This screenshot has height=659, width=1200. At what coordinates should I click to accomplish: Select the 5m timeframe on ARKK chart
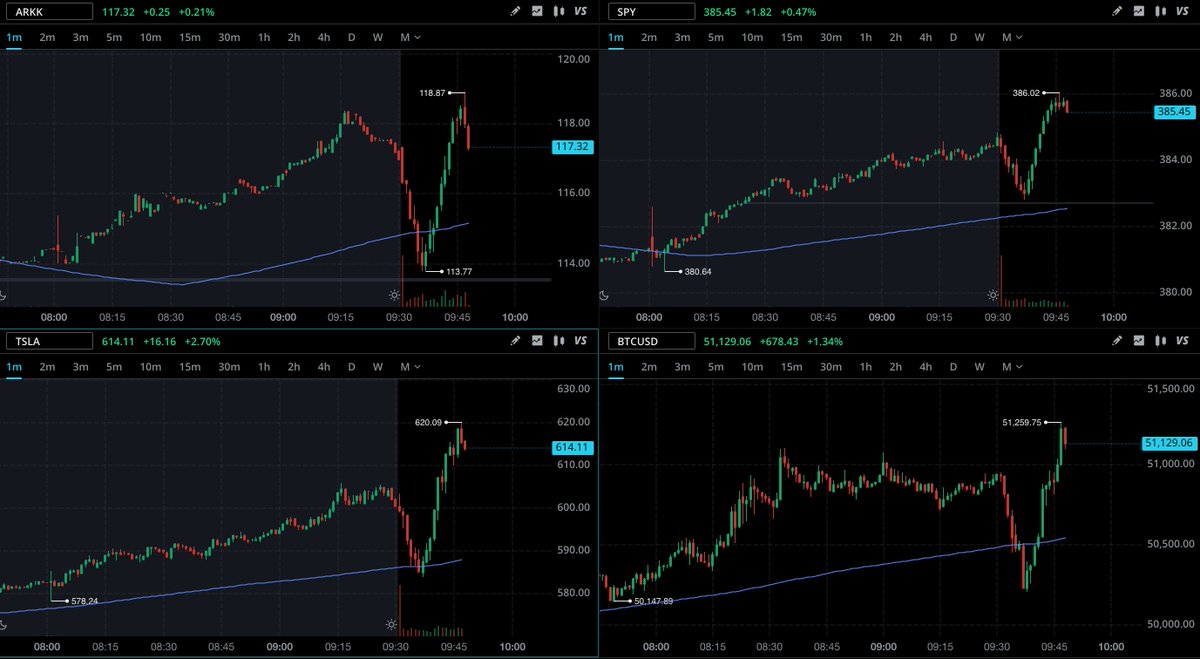[x=115, y=37]
